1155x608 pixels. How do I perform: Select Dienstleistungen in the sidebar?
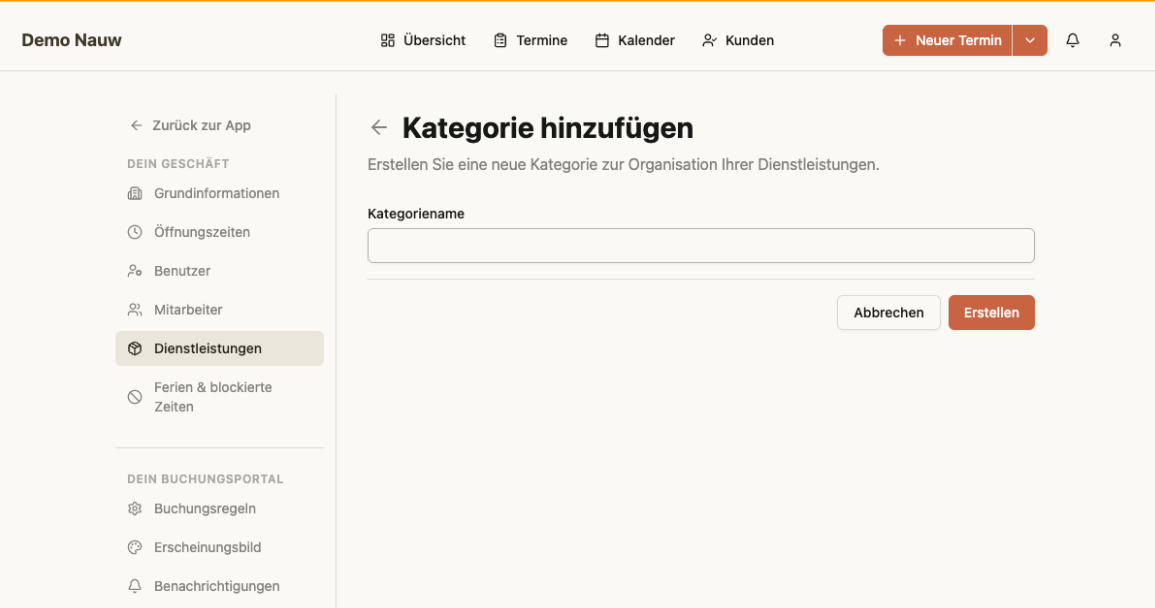coord(220,349)
